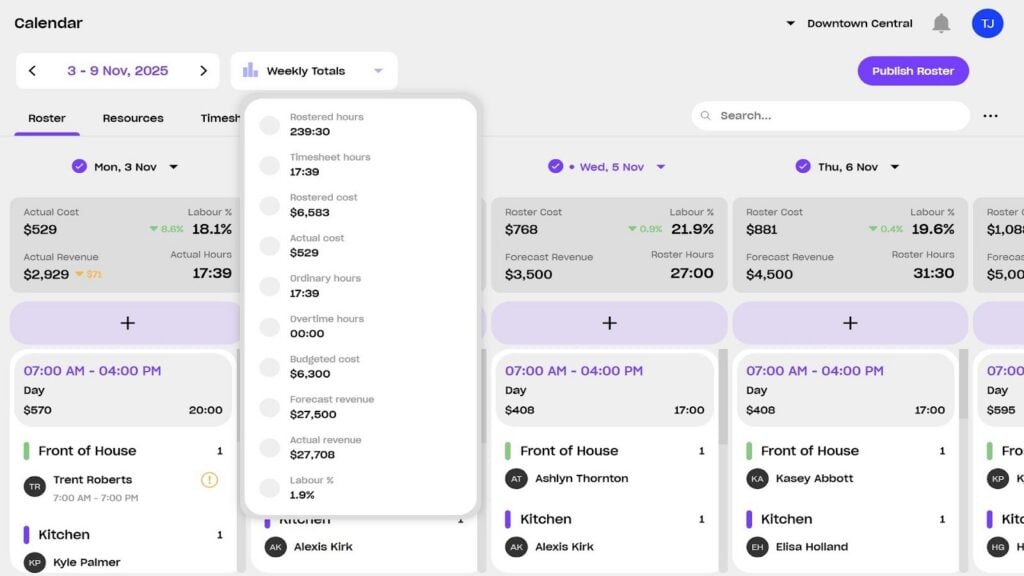Viewport: 1024px width, 576px height.
Task: Click the TJ profile avatar
Action: click(987, 23)
